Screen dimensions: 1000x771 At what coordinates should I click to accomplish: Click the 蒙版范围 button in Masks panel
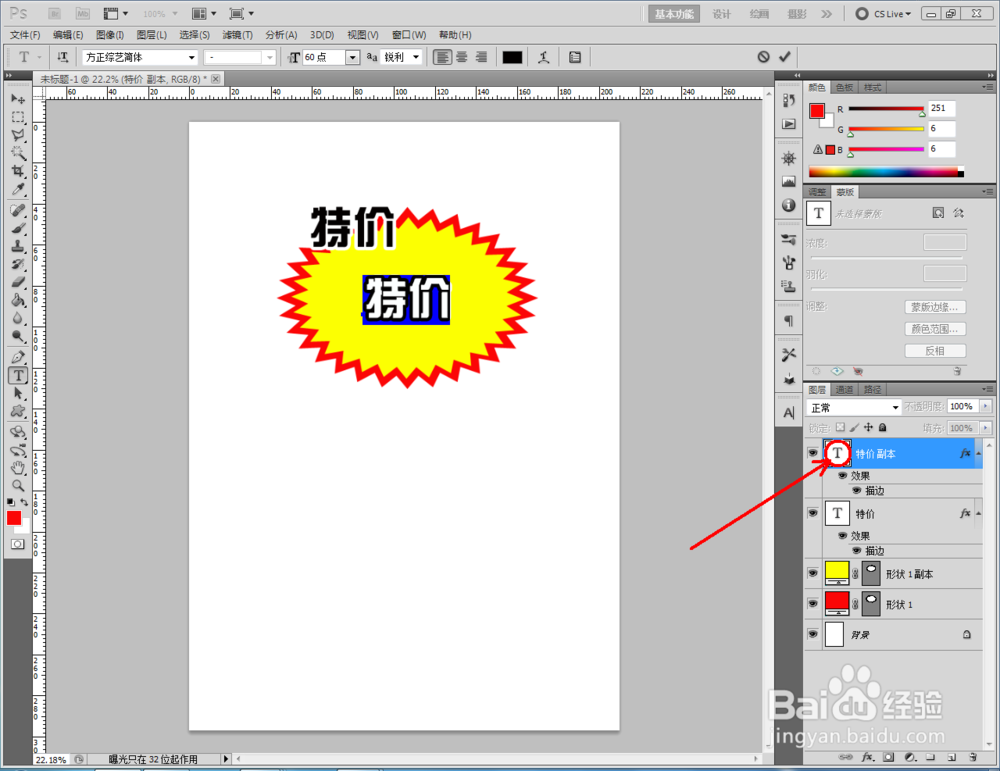(935, 306)
